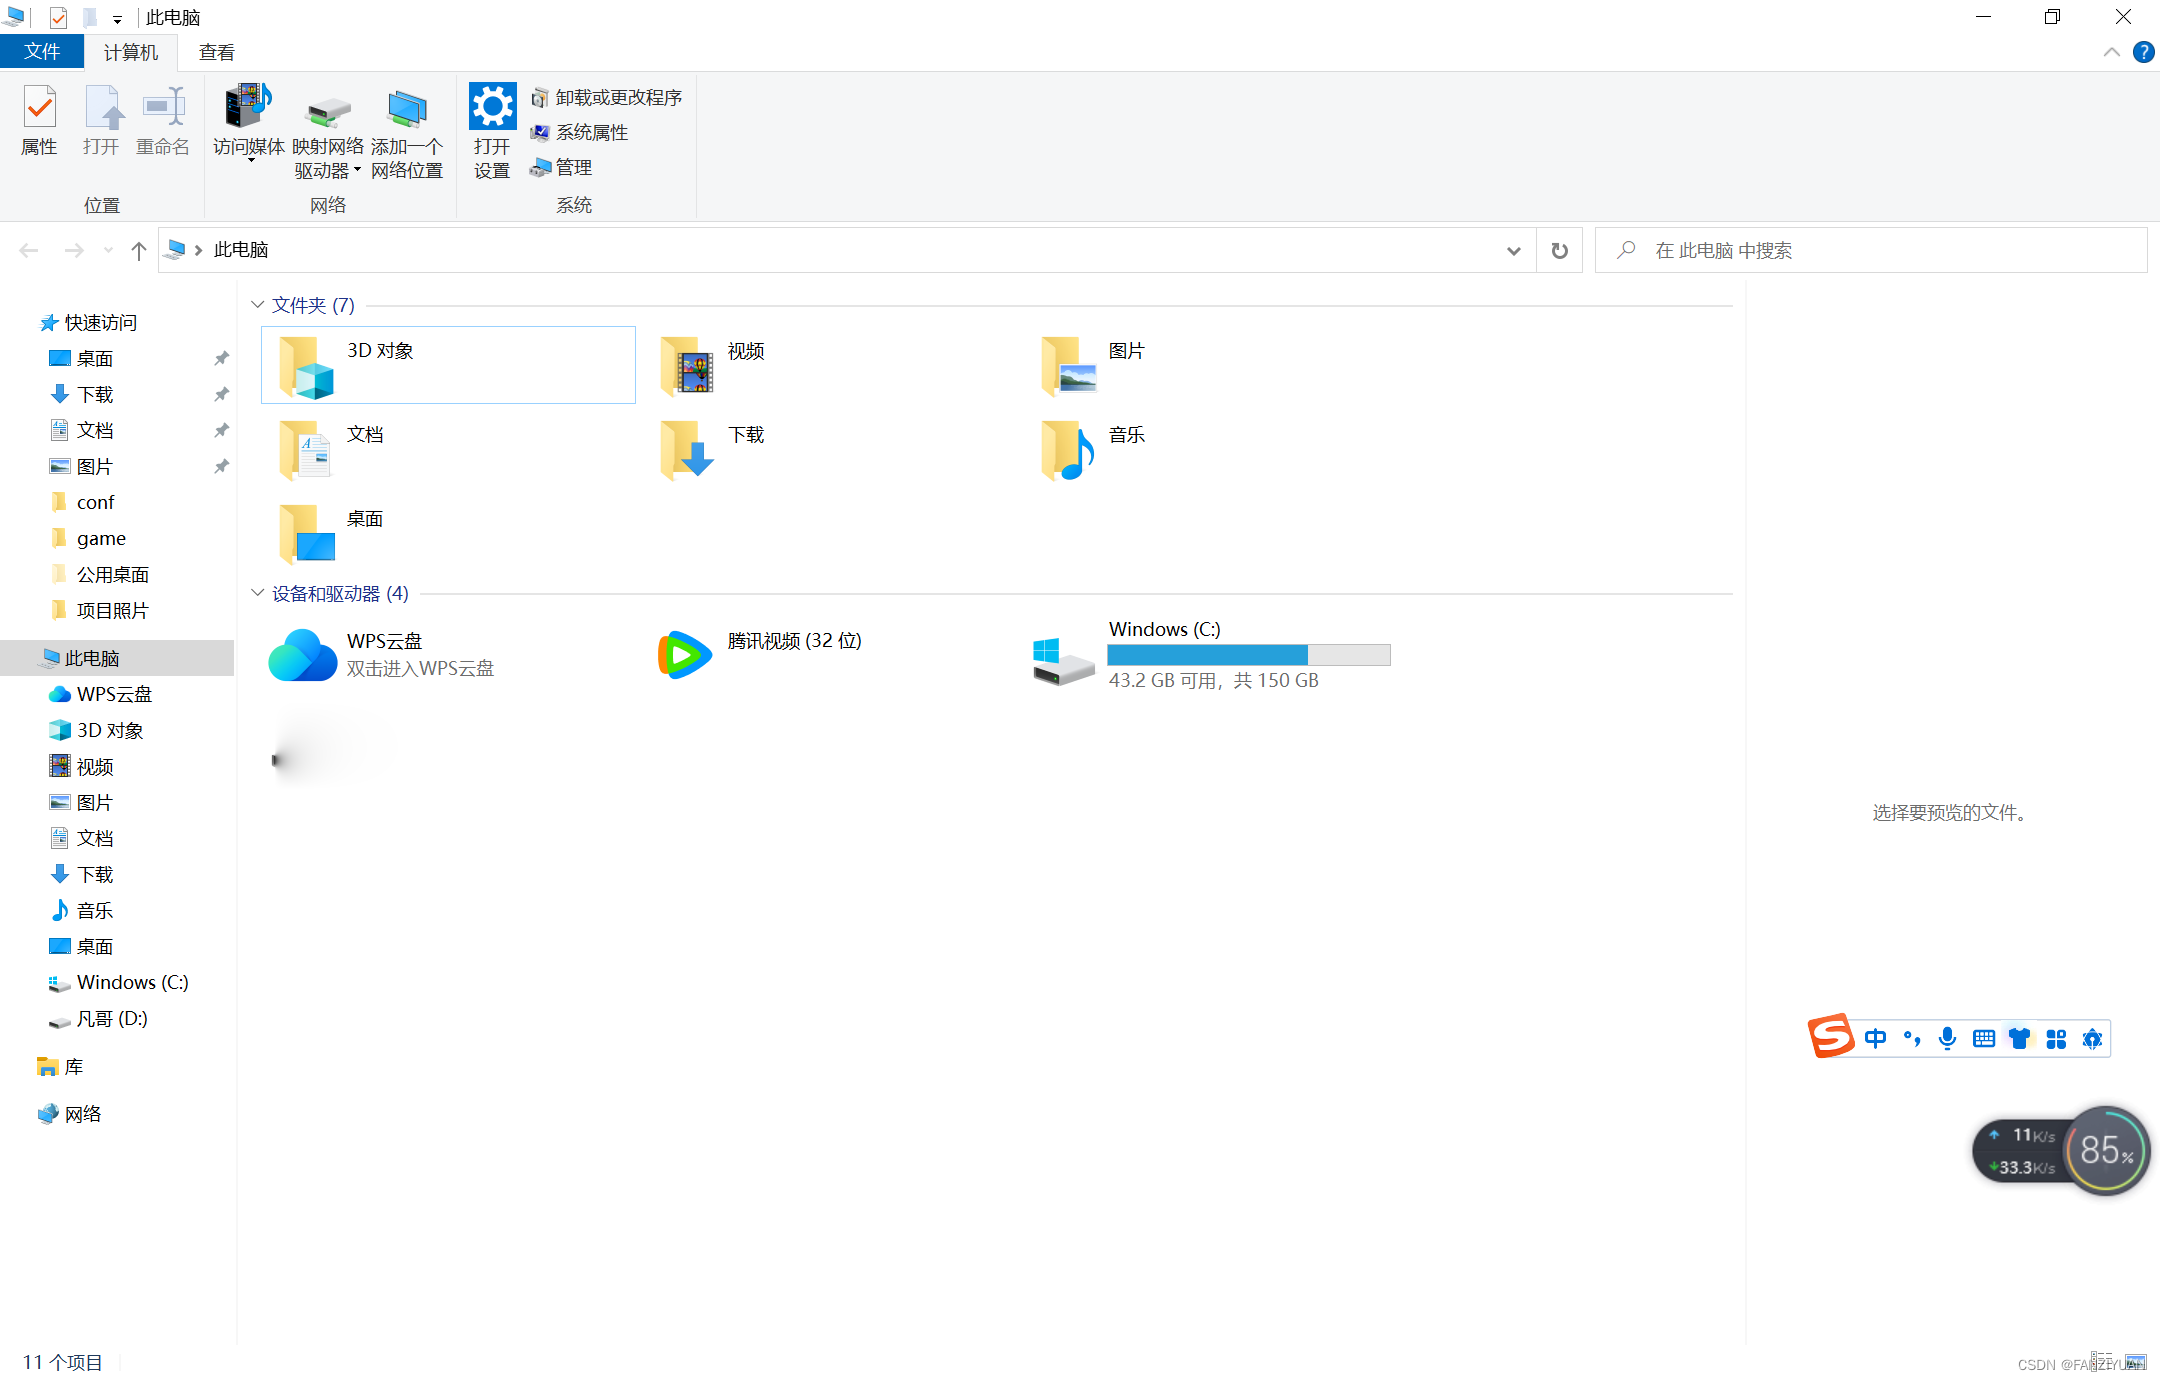Image resolution: width=2160 pixels, height=1380 pixels.
Task: Toggle the Sogou soft keyboard icon
Action: pyautogui.click(x=1984, y=1038)
